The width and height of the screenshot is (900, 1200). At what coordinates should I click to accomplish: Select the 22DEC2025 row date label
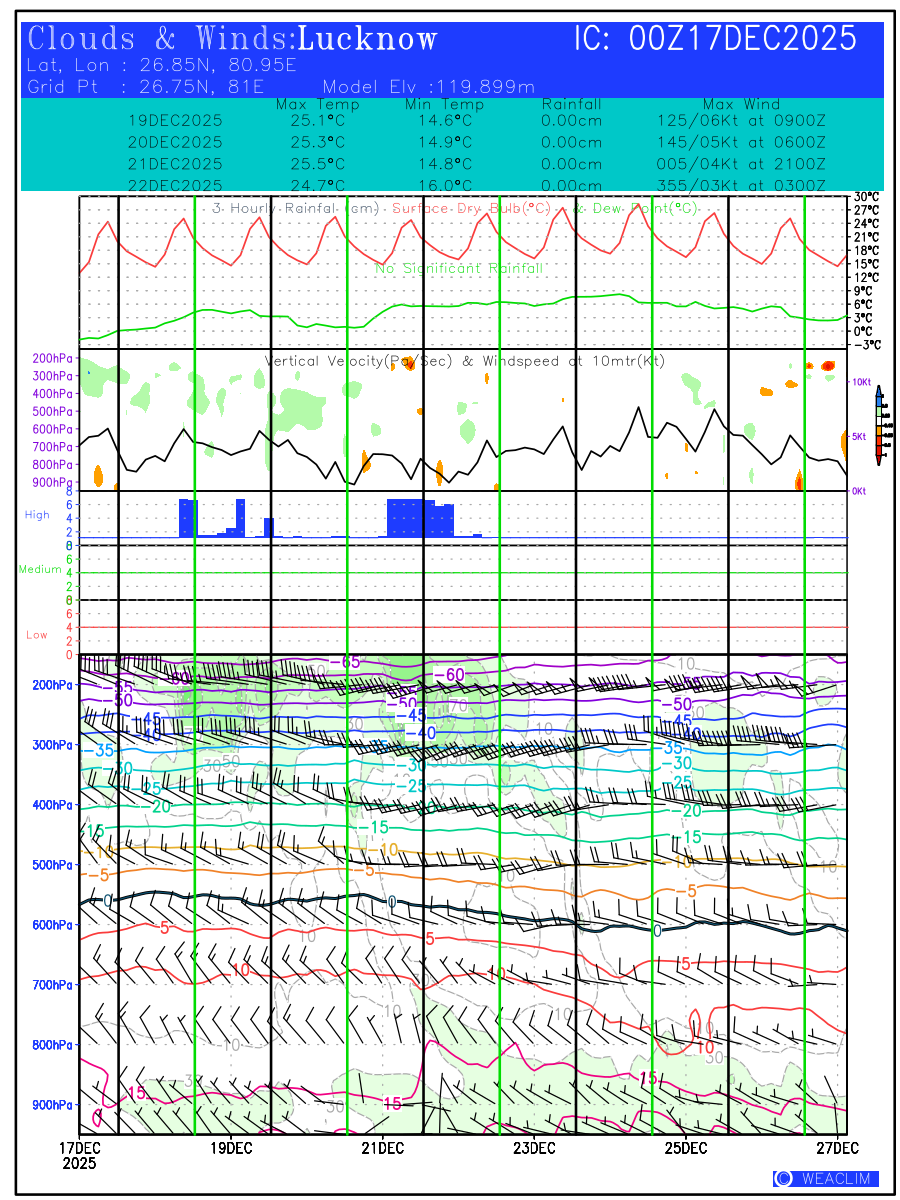175,186
